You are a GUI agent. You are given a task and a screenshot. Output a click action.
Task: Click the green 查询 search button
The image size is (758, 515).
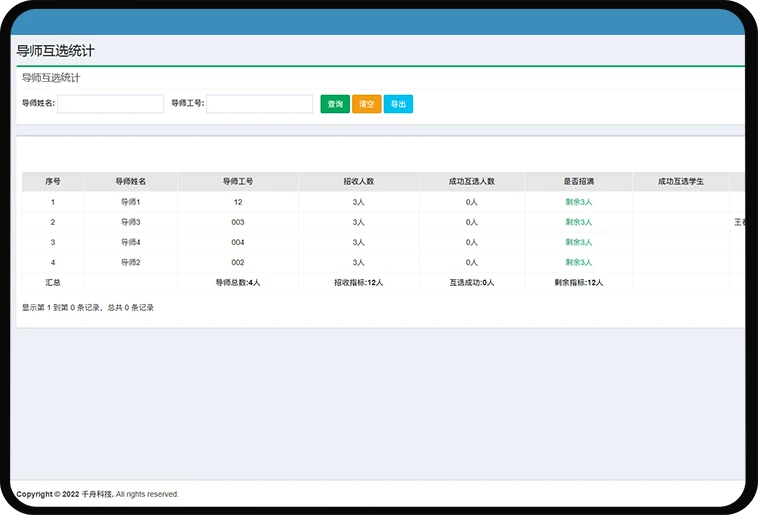335,104
